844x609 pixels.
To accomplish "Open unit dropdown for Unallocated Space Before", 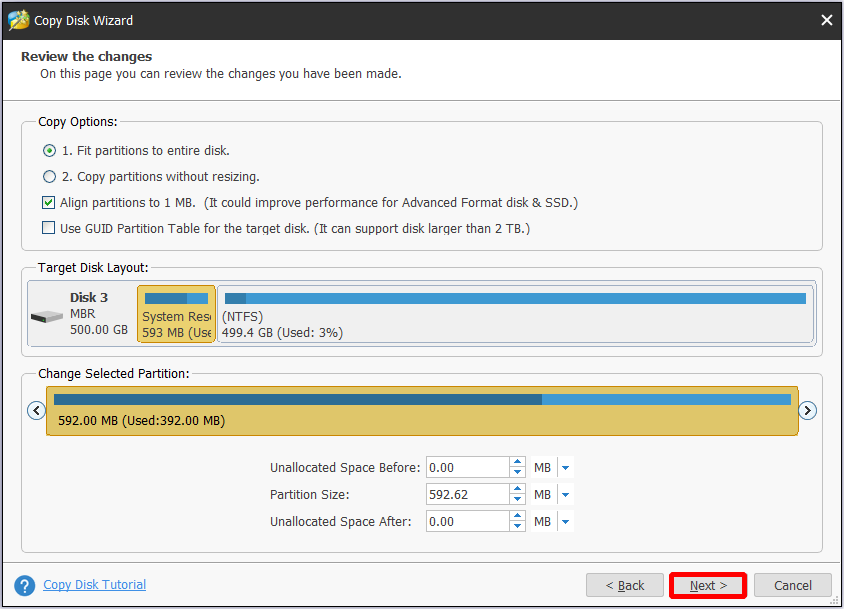I will (x=565, y=468).
